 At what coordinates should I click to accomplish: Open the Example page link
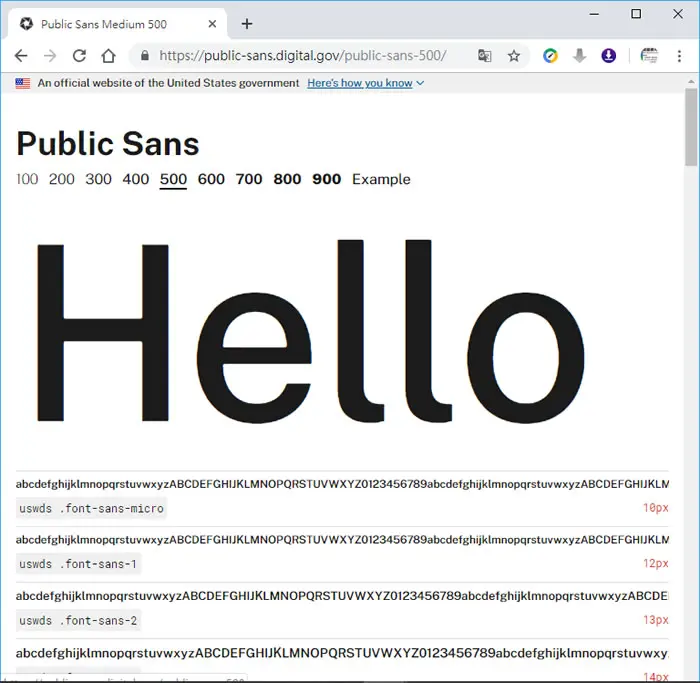click(381, 179)
